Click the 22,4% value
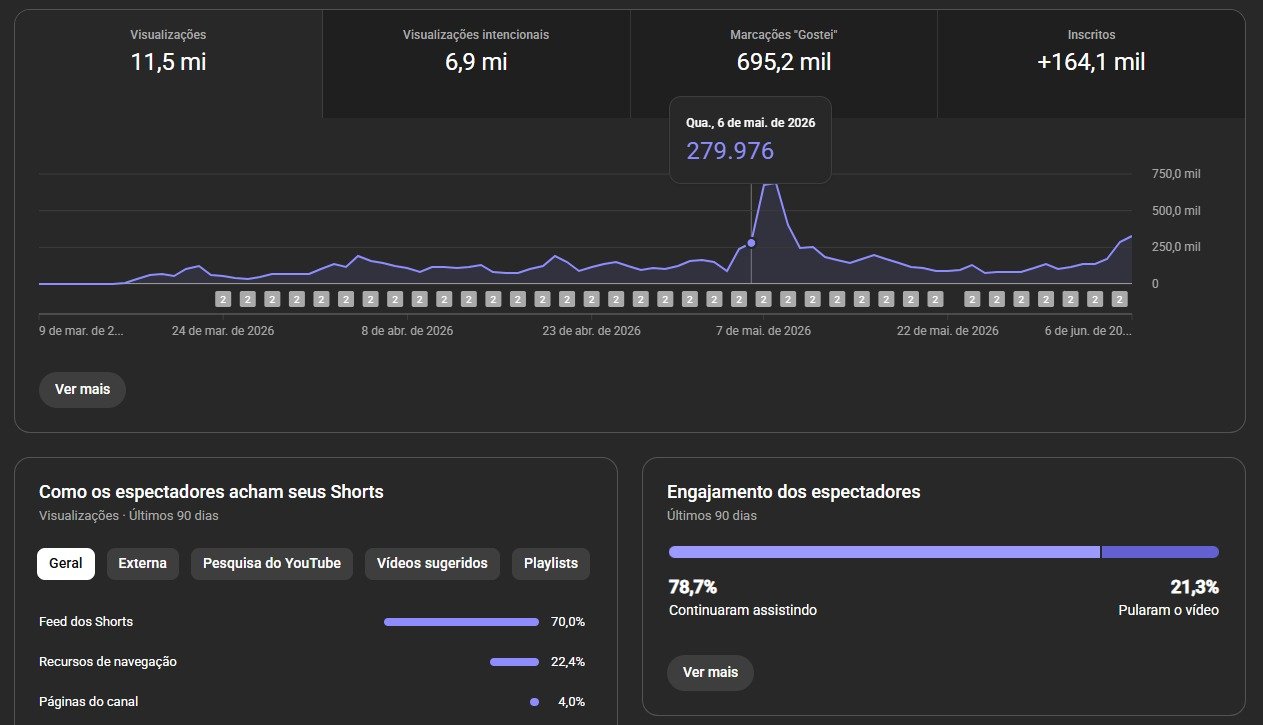This screenshot has width=1263, height=725. [568, 662]
